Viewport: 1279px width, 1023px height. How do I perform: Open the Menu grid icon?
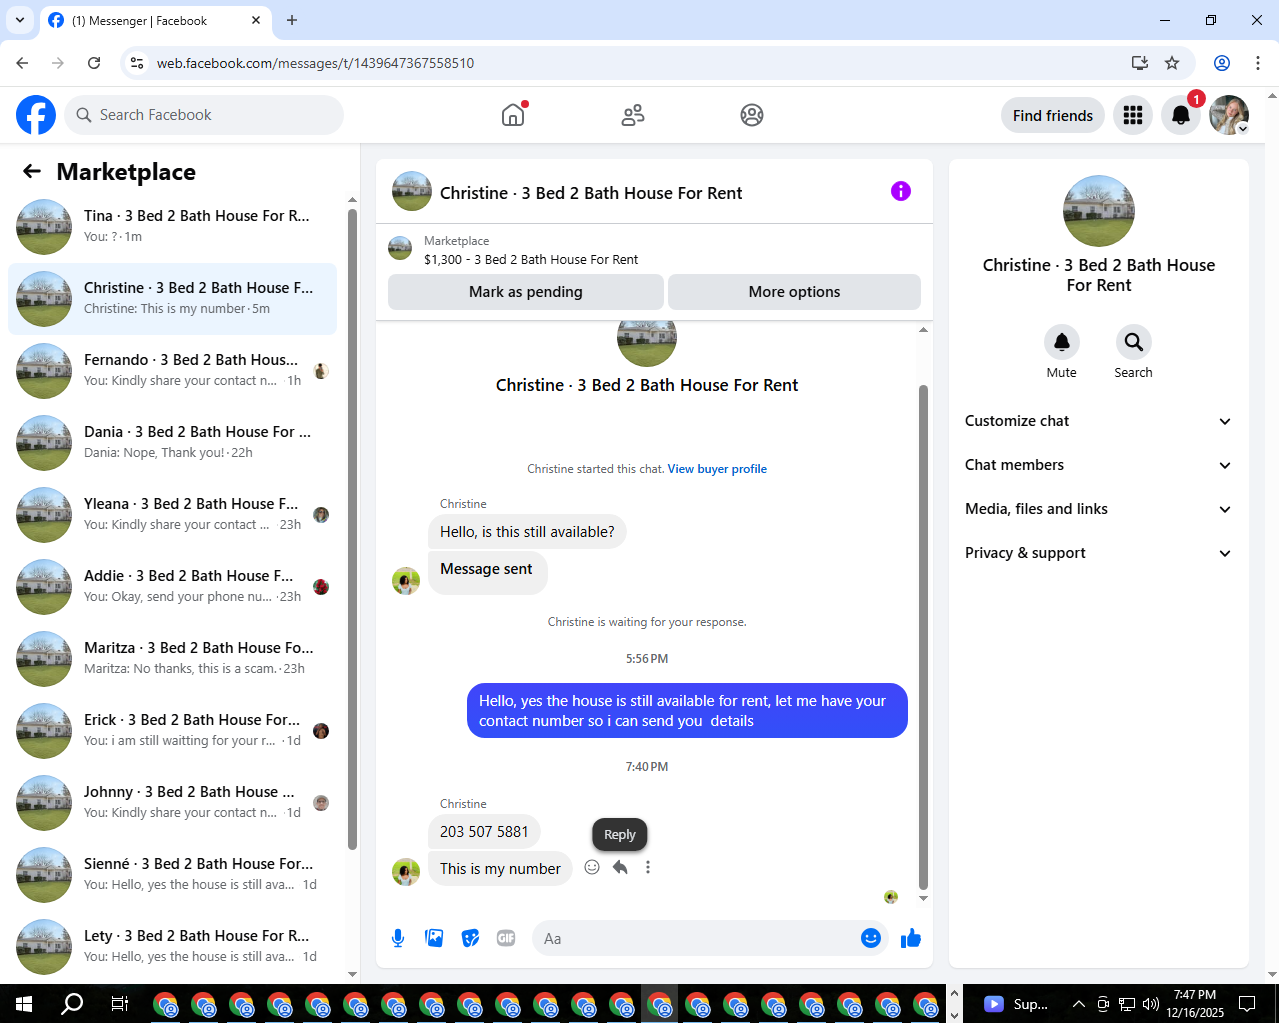[x=1133, y=115]
